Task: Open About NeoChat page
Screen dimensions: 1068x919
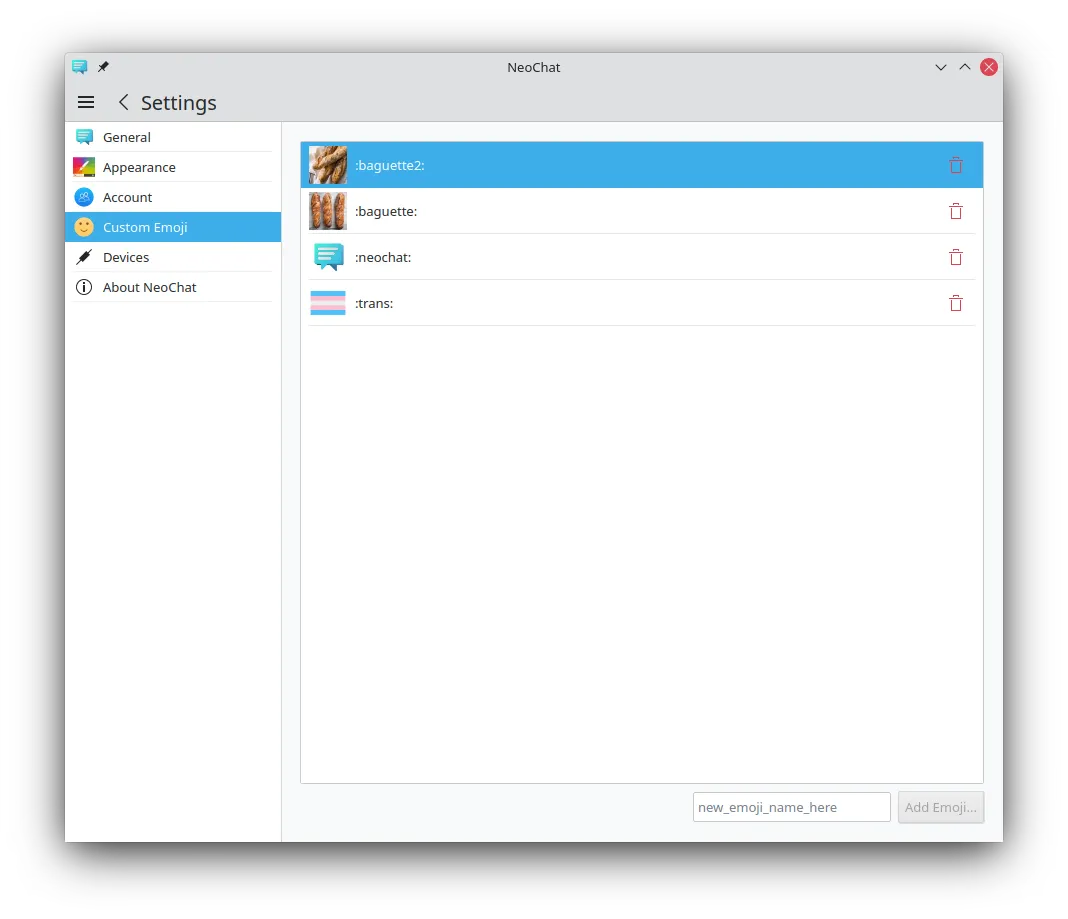Action: (173, 287)
